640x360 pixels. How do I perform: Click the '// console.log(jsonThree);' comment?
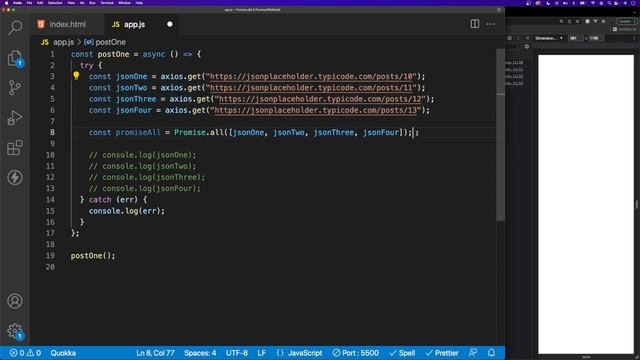pos(147,177)
